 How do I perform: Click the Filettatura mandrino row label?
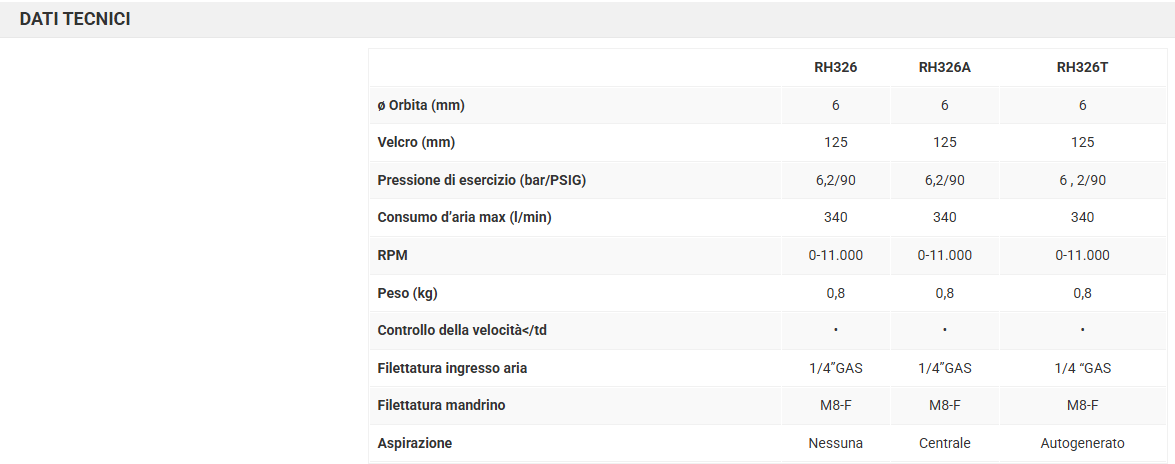coord(441,405)
